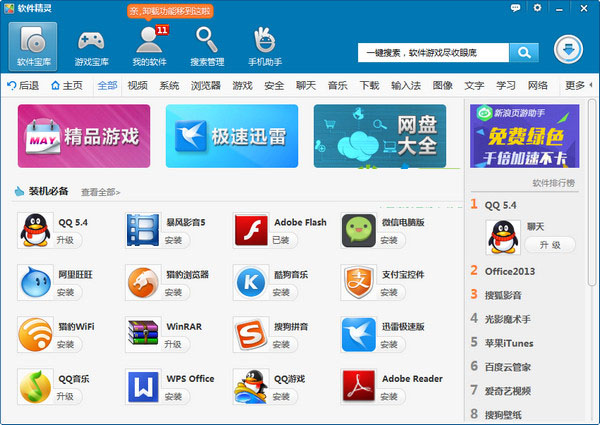Open 爱奇艺视频 in ranking list
Screen dimensions: 600x425
tap(507, 391)
